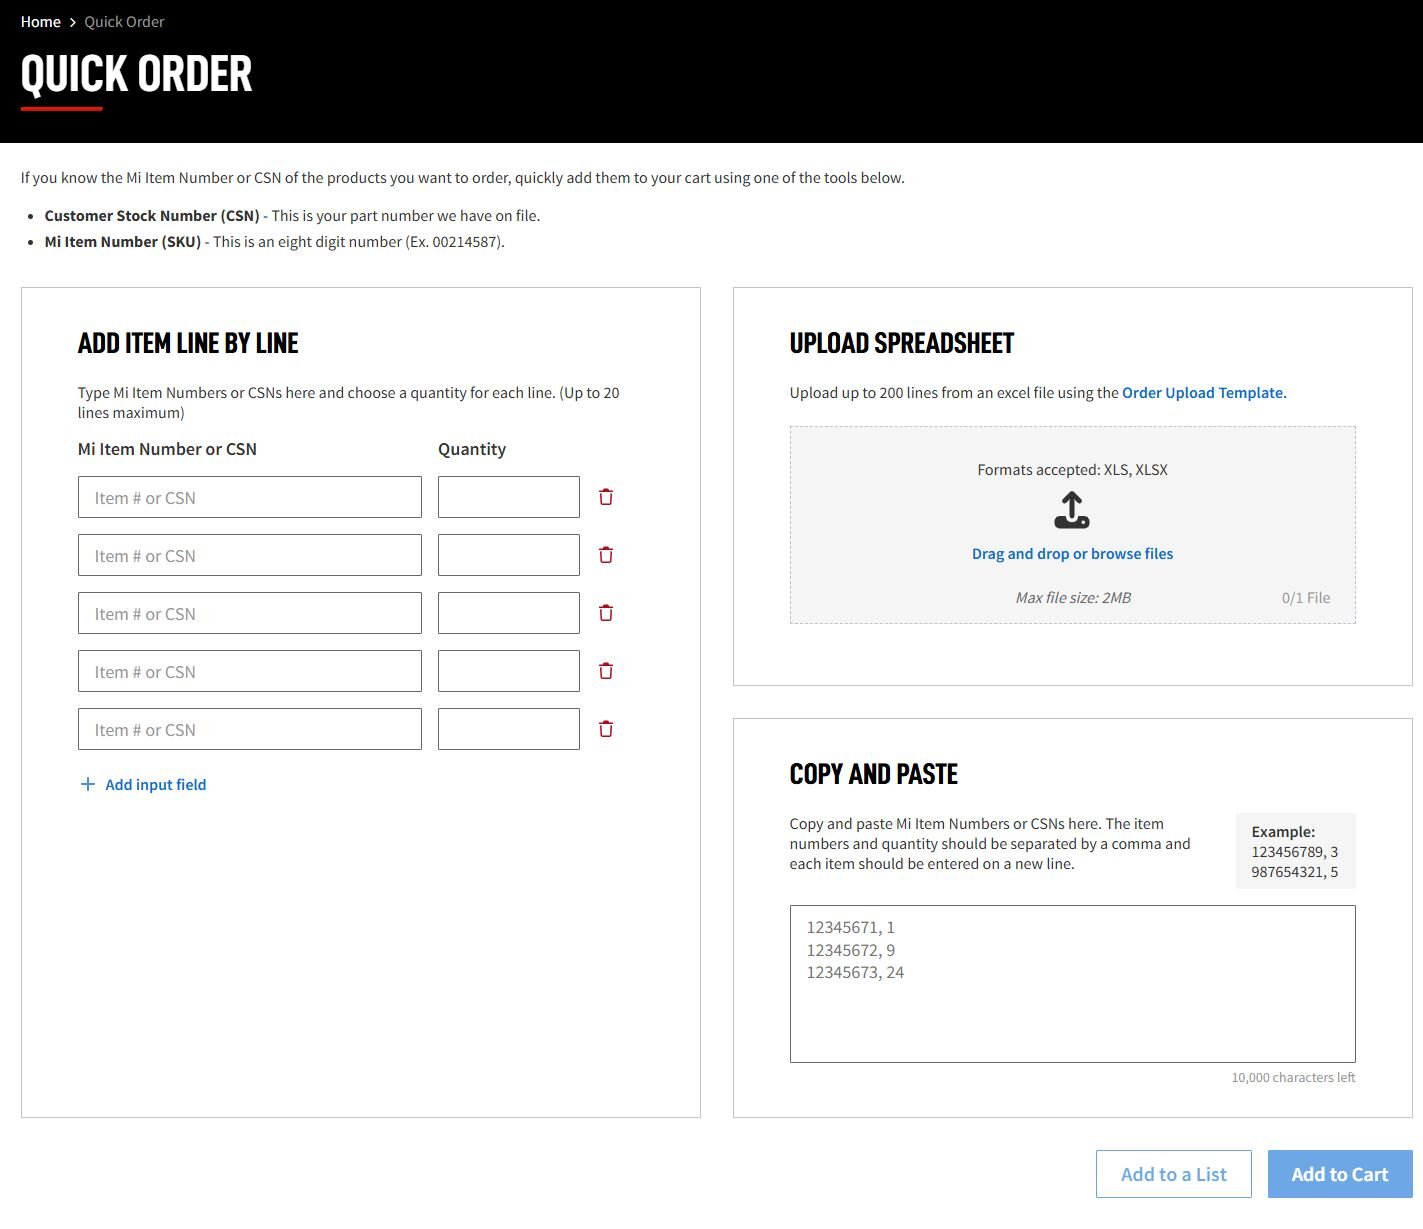Click the third row quantity field
The height and width of the screenshot is (1229, 1423).
tap(508, 612)
